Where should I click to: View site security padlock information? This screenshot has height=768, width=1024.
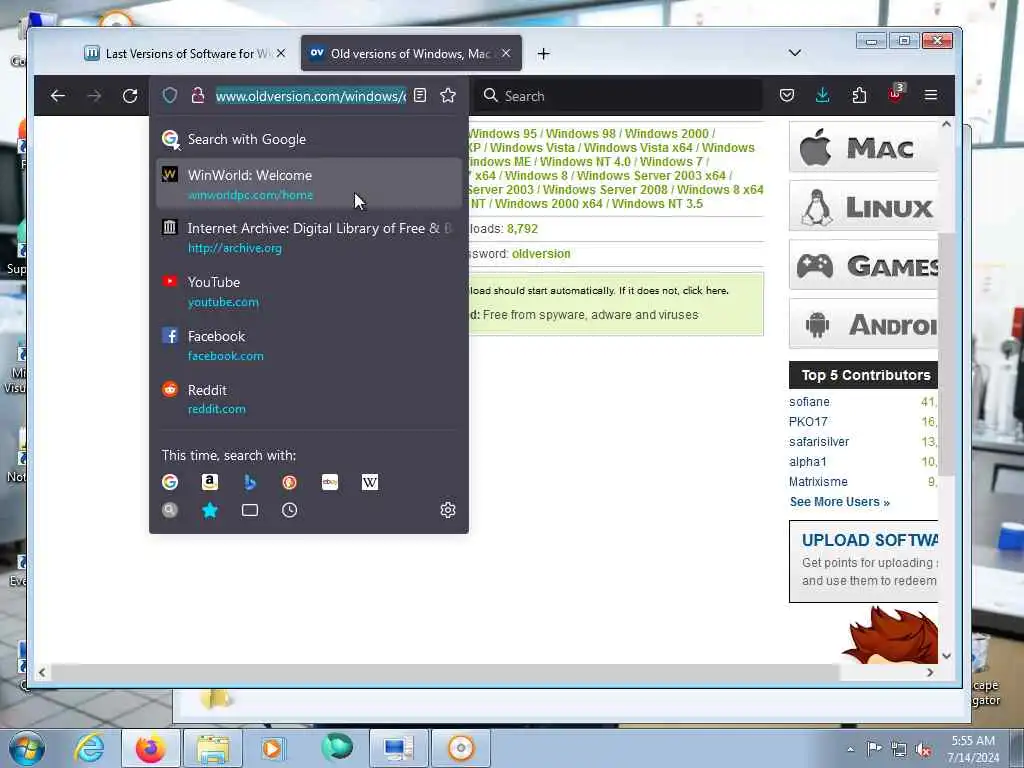coord(198,95)
